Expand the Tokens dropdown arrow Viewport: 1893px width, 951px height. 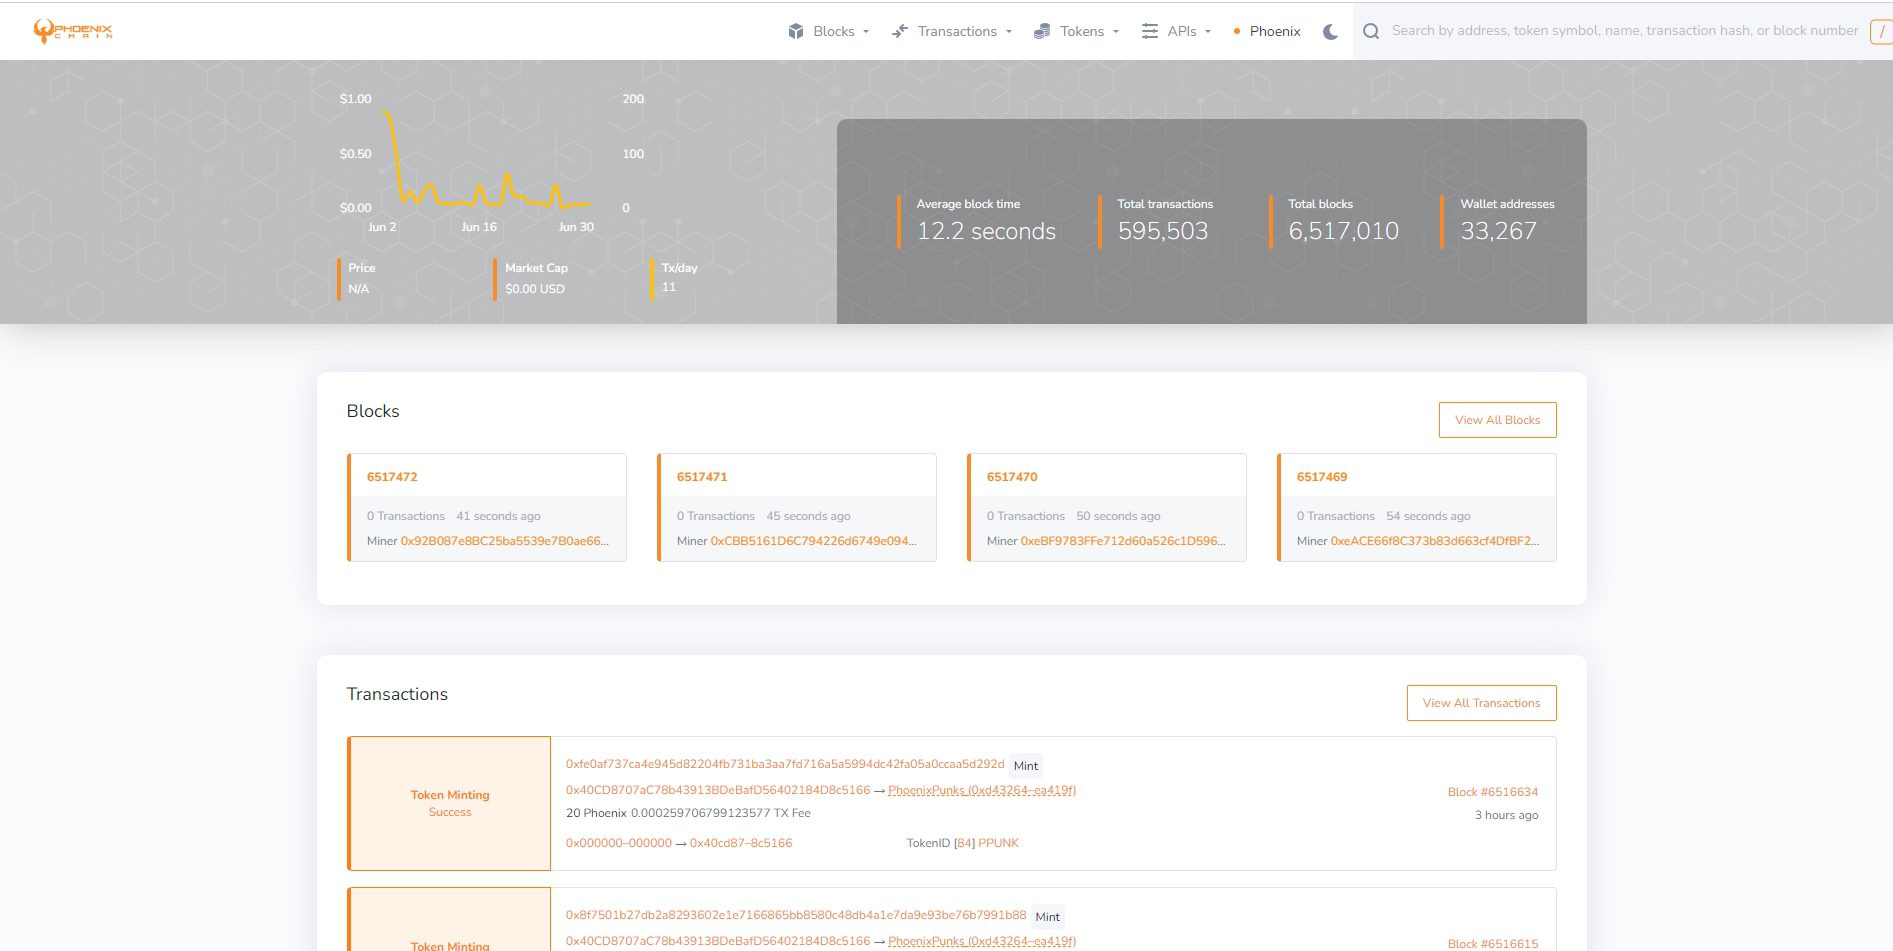click(x=1116, y=32)
